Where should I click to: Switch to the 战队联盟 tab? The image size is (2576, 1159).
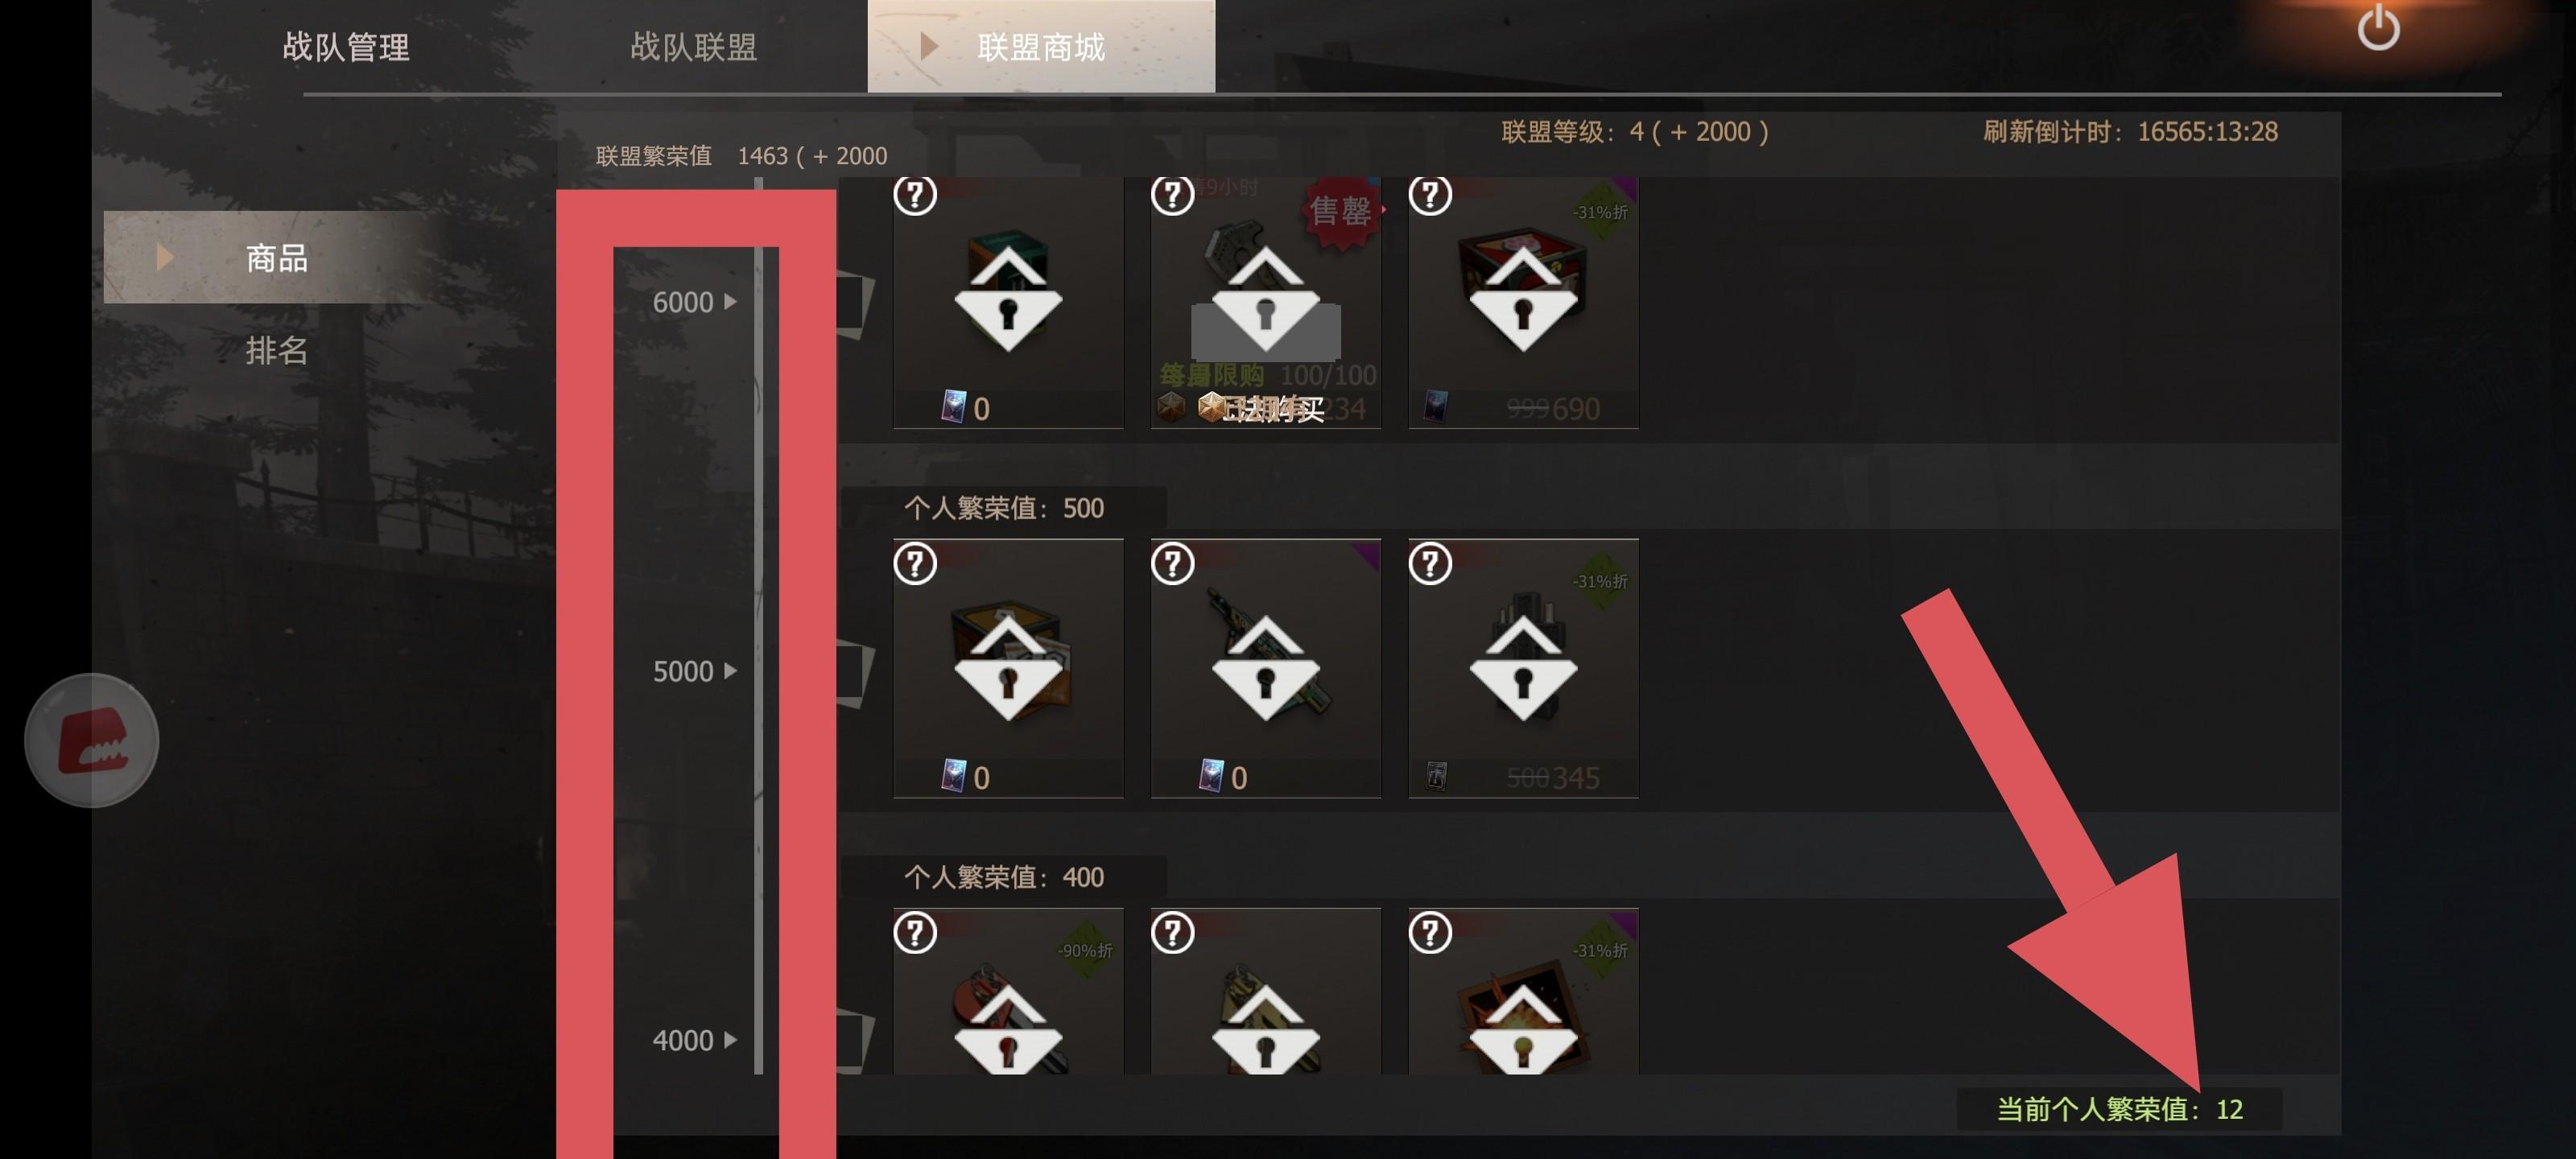click(693, 47)
